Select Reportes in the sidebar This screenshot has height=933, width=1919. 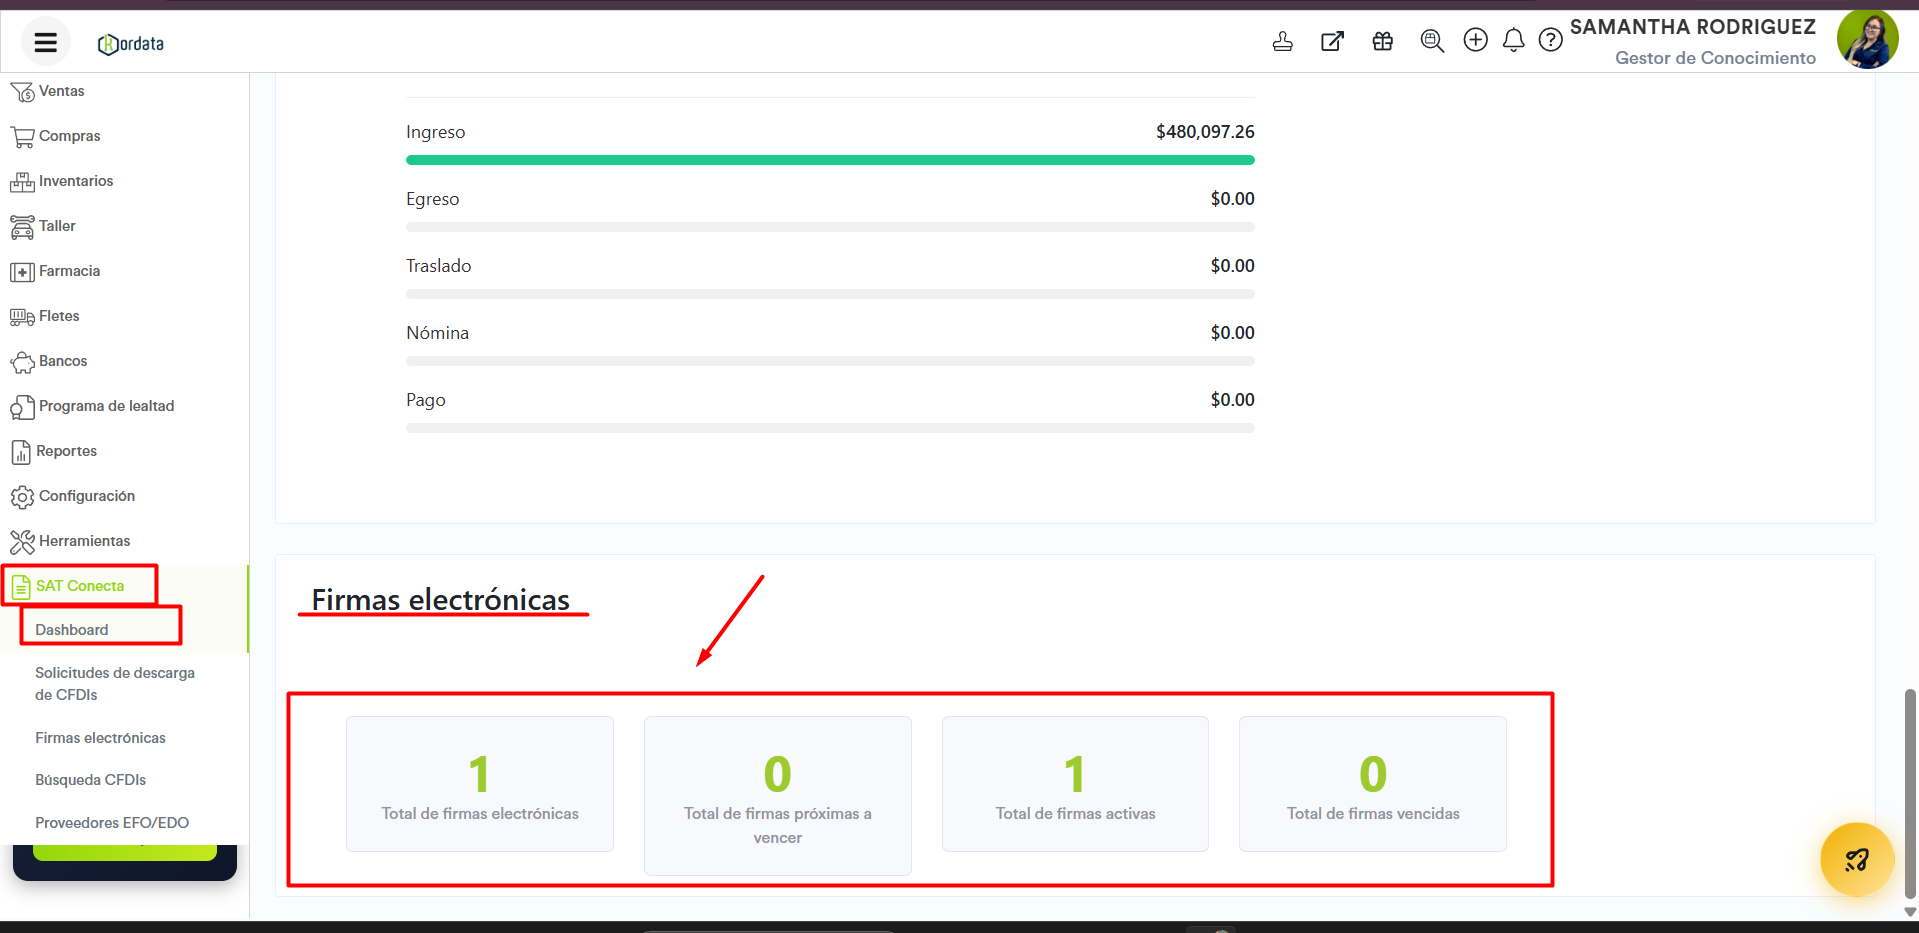[x=66, y=451]
